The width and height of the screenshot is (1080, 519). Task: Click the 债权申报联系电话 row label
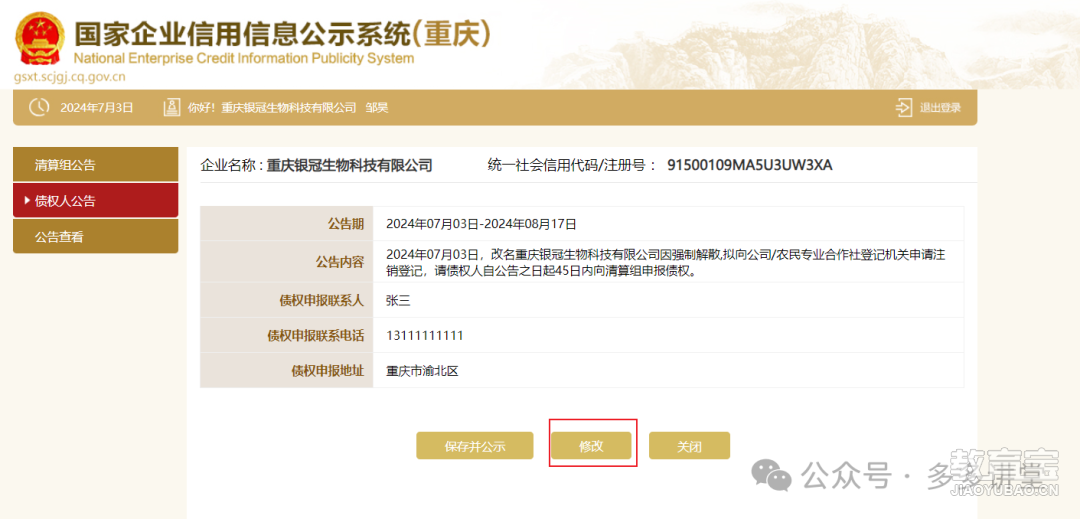[315, 336]
